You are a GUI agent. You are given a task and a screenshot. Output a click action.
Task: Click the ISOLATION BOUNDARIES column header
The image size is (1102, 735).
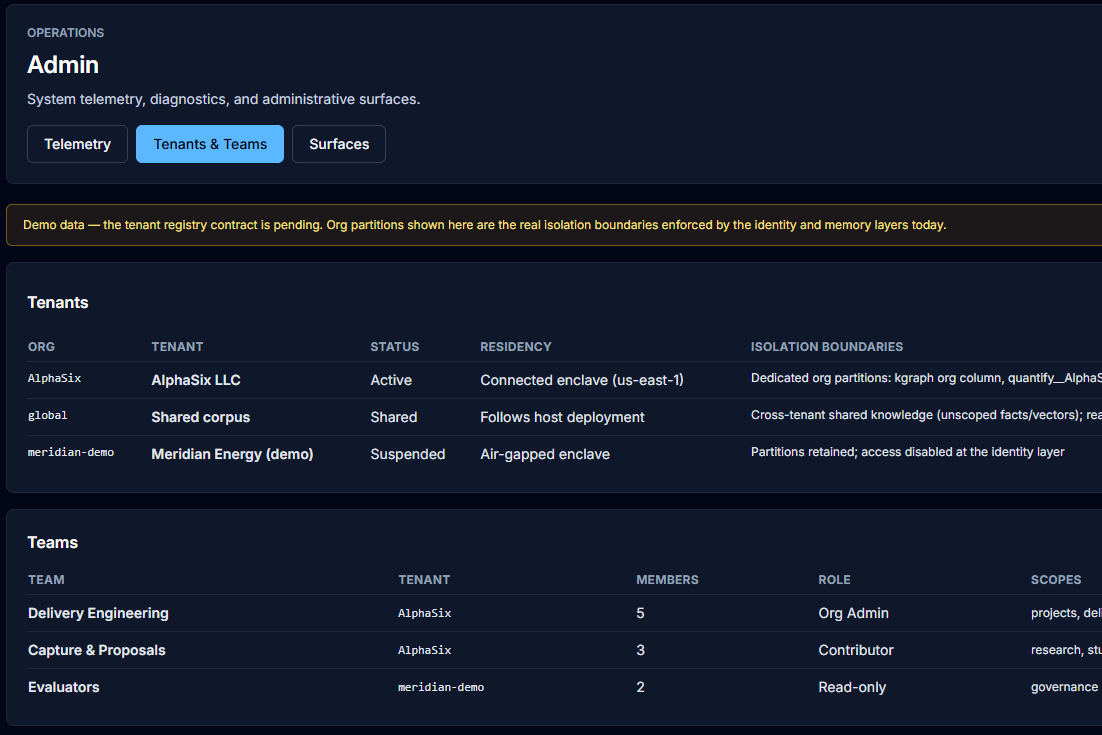pos(827,346)
